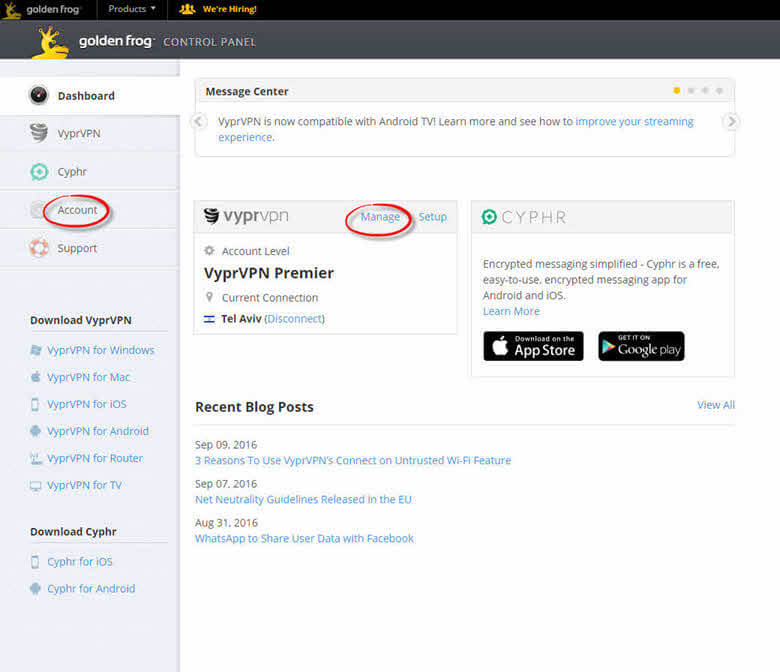The width and height of the screenshot is (780, 672).
Task: Download Cyphr for Android
Action: tap(91, 588)
